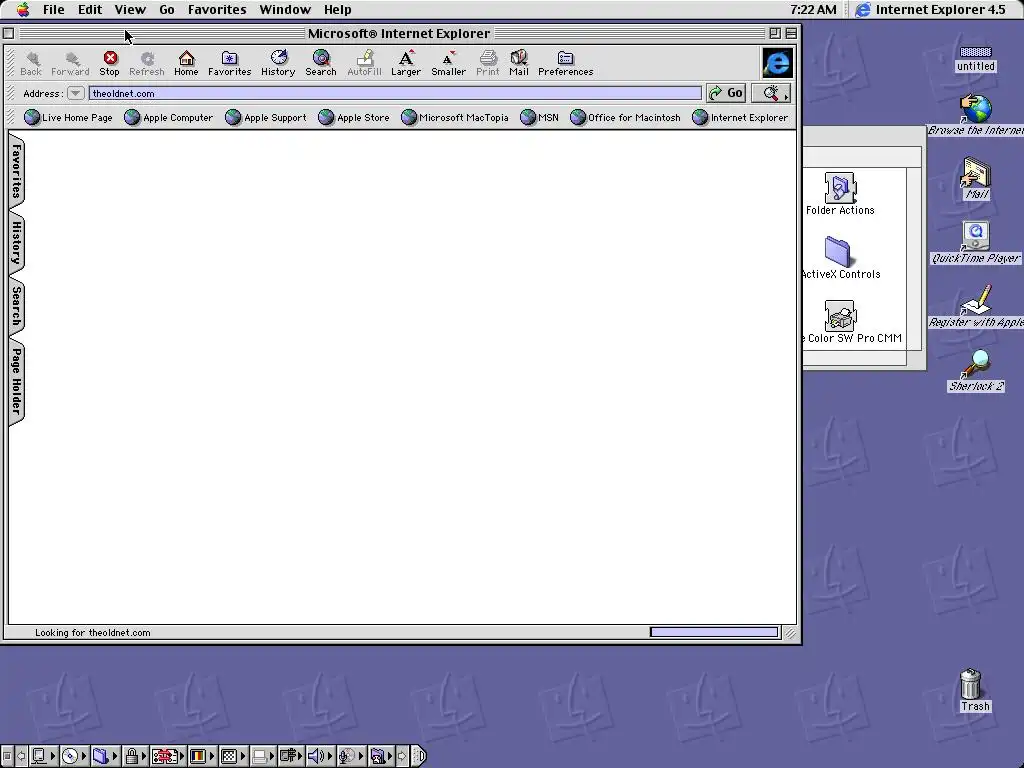Open the Edit menu
1024x768 pixels.
pyautogui.click(x=89, y=10)
